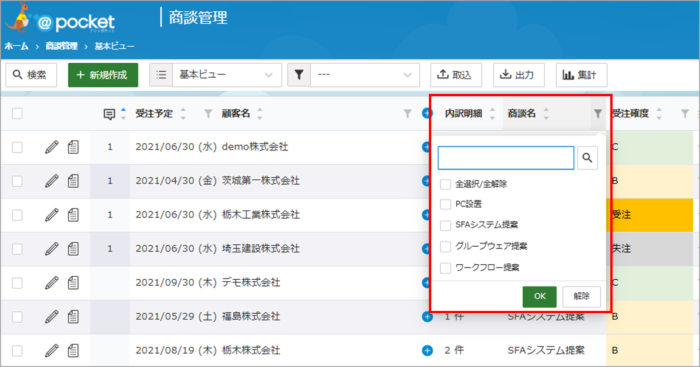This screenshot has height=367, width=700.
Task: Click the comment column header icon
Action: coord(109,114)
